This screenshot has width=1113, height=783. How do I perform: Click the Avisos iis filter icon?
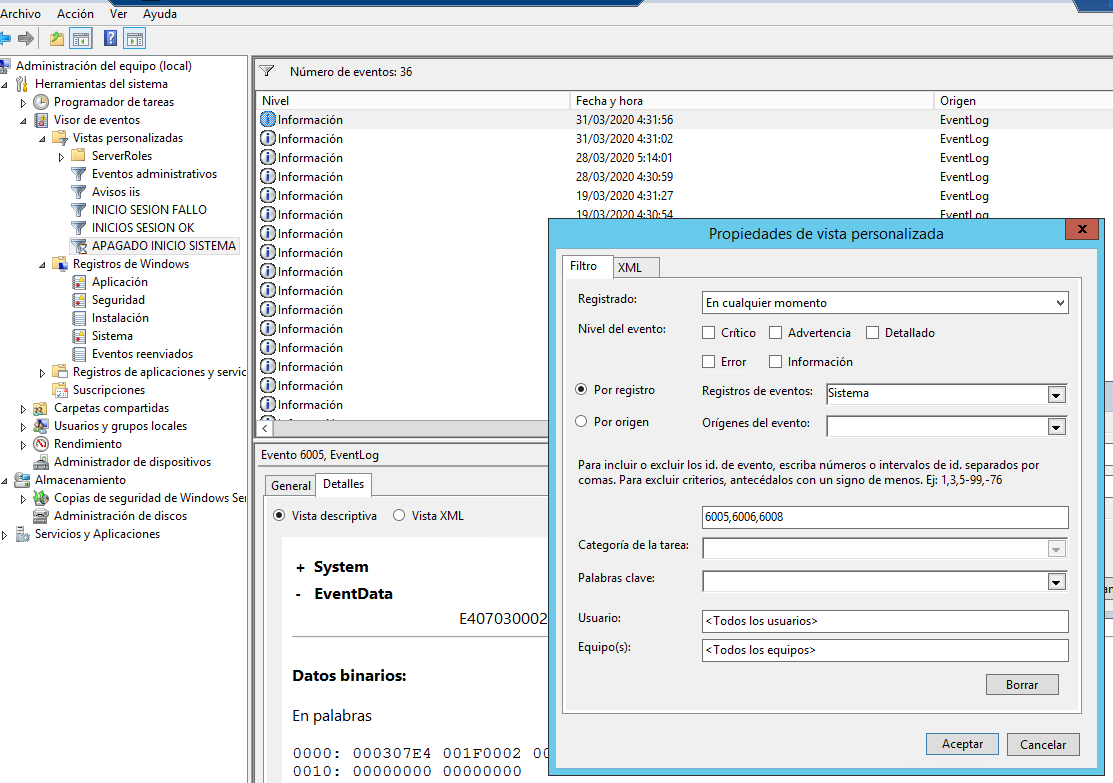click(x=79, y=192)
